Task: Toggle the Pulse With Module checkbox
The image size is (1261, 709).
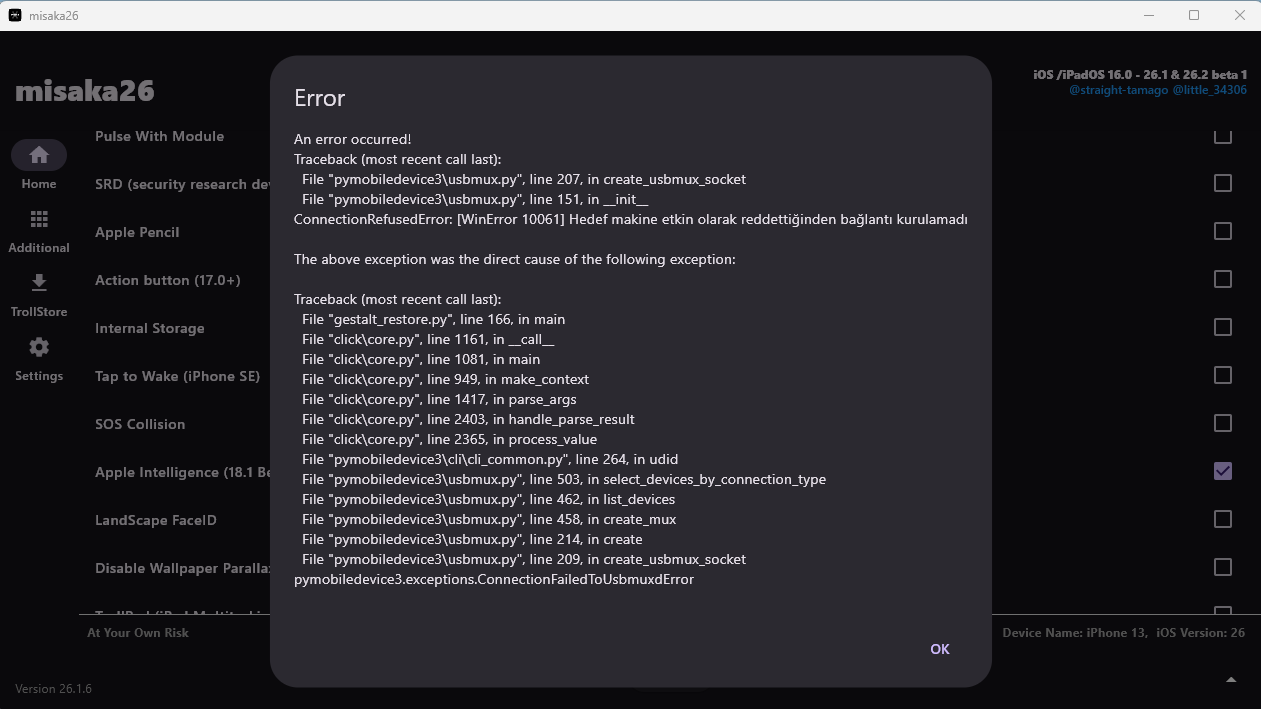Action: (x=1222, y=136)
